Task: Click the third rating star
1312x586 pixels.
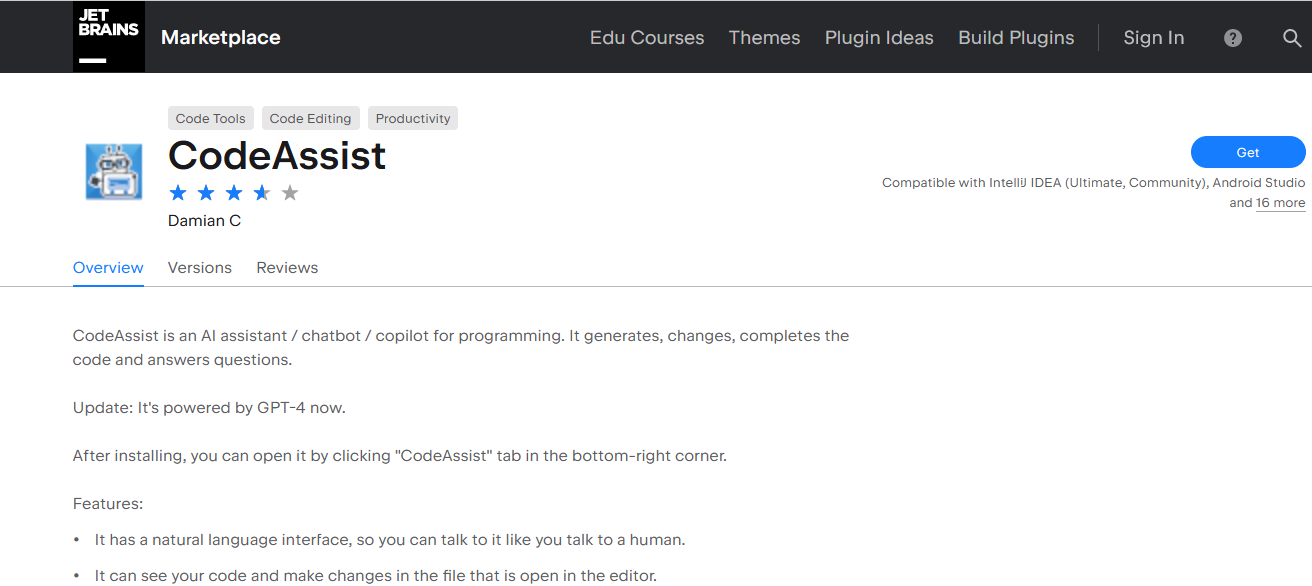Action: [x=234, y=192]
